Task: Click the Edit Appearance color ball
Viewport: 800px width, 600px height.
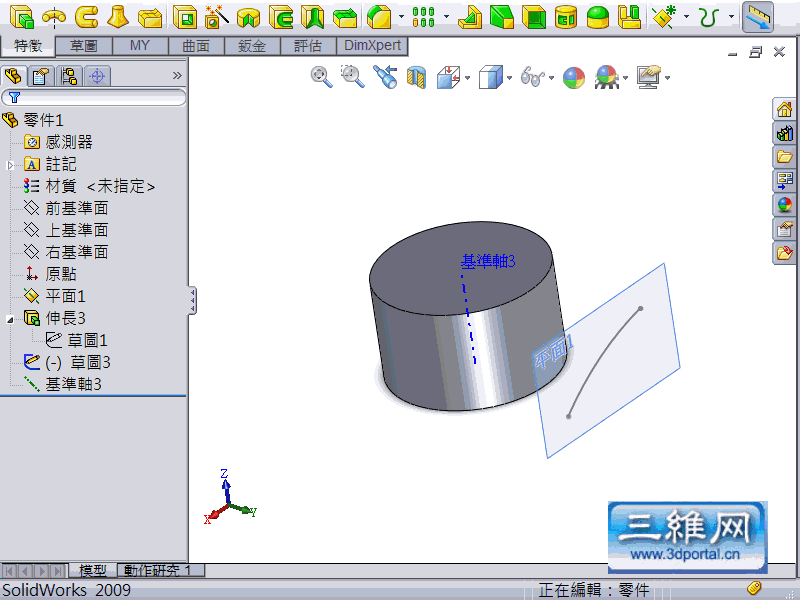Action: pos(573,78)
